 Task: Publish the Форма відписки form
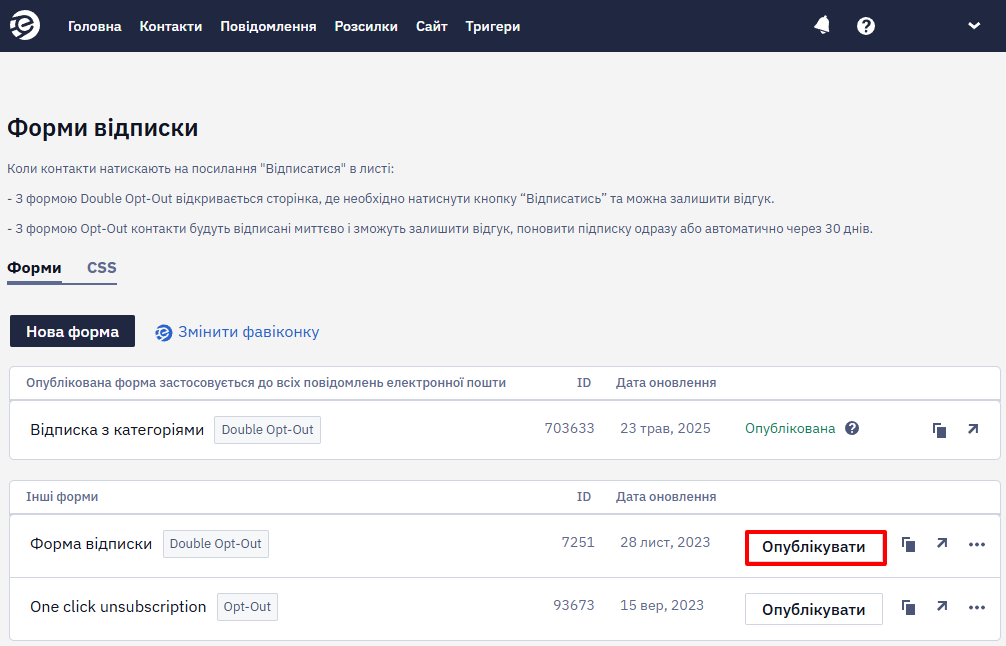point(814,547)
